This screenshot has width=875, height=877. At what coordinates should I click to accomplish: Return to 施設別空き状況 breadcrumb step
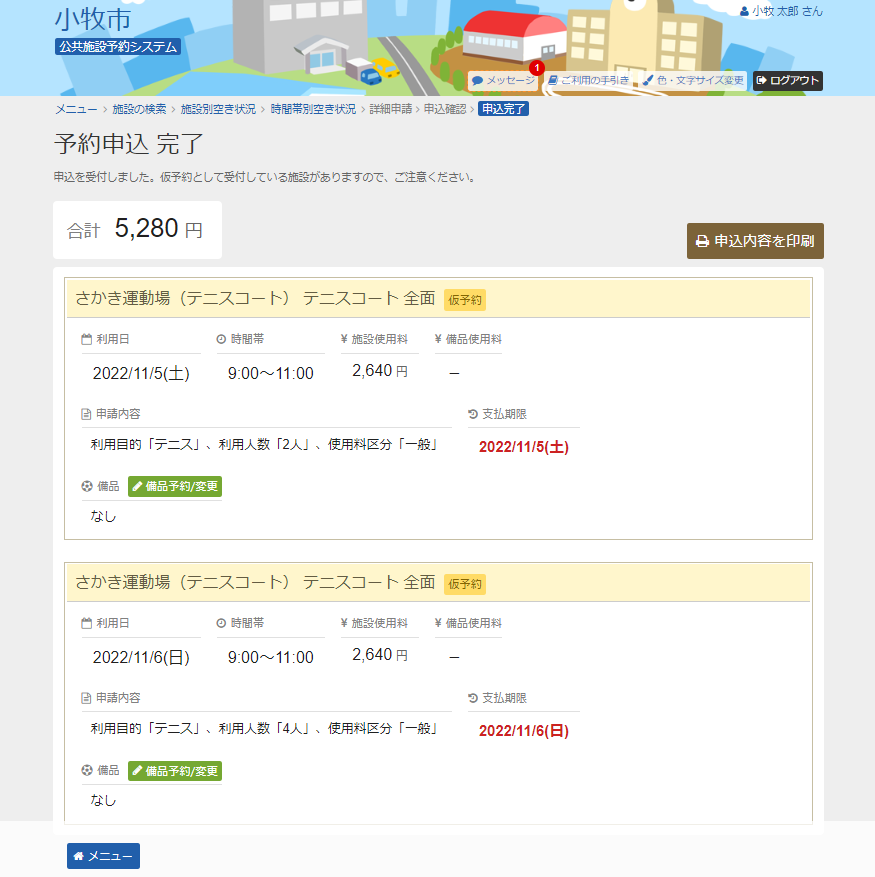click(x=218, y=109)
